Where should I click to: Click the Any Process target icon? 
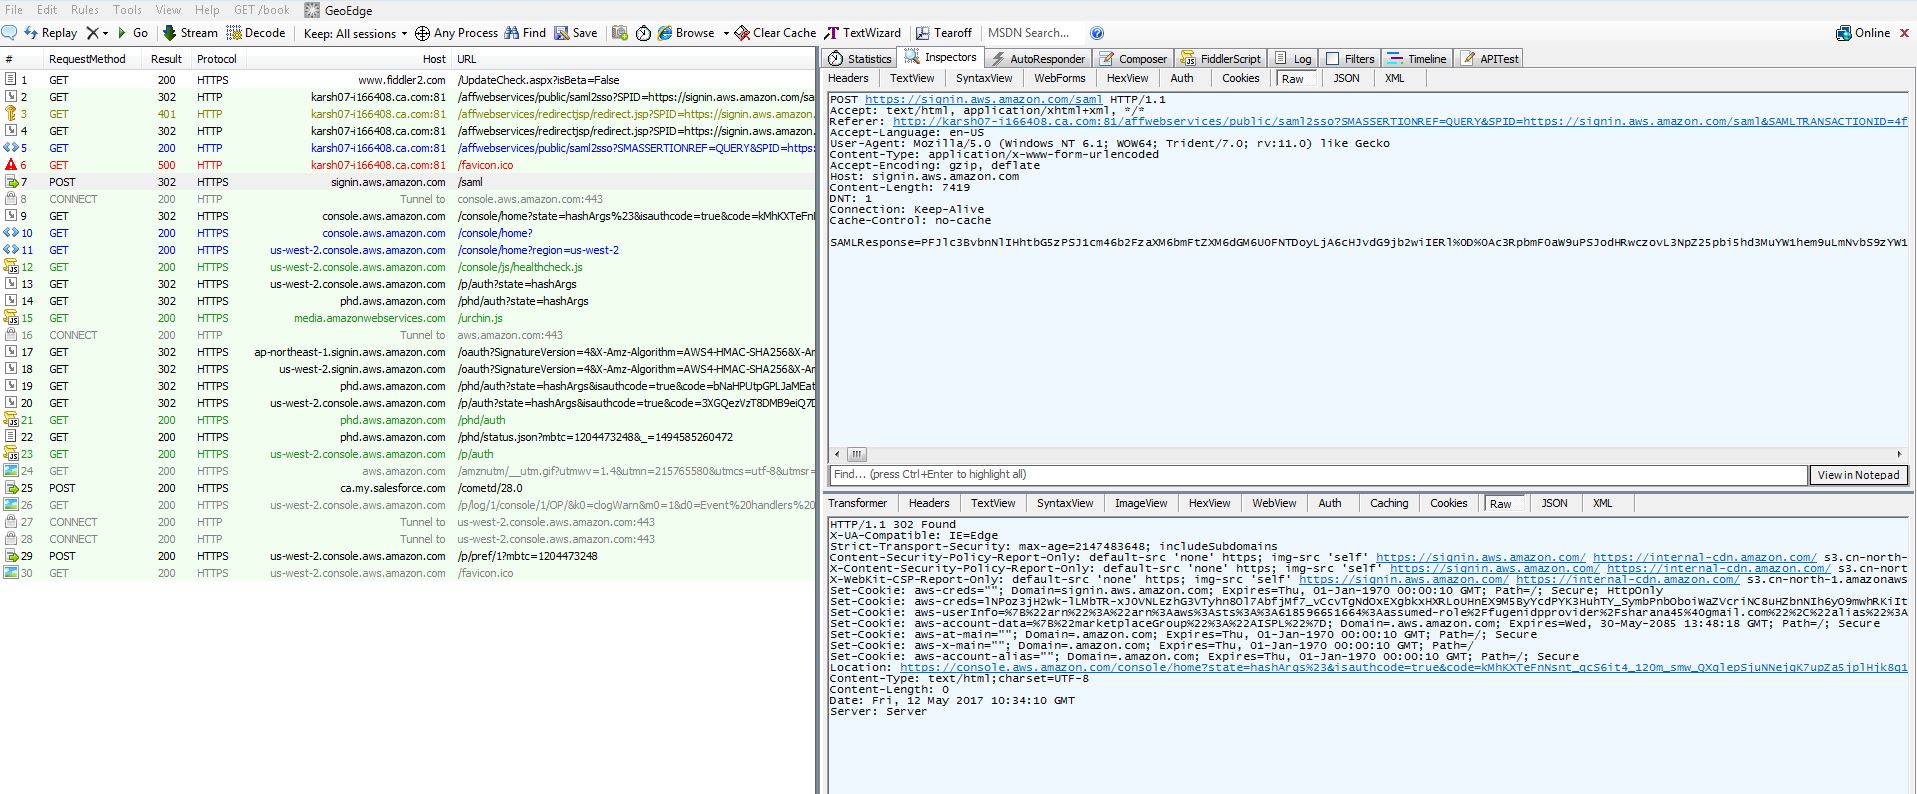(x=423, y=33)
